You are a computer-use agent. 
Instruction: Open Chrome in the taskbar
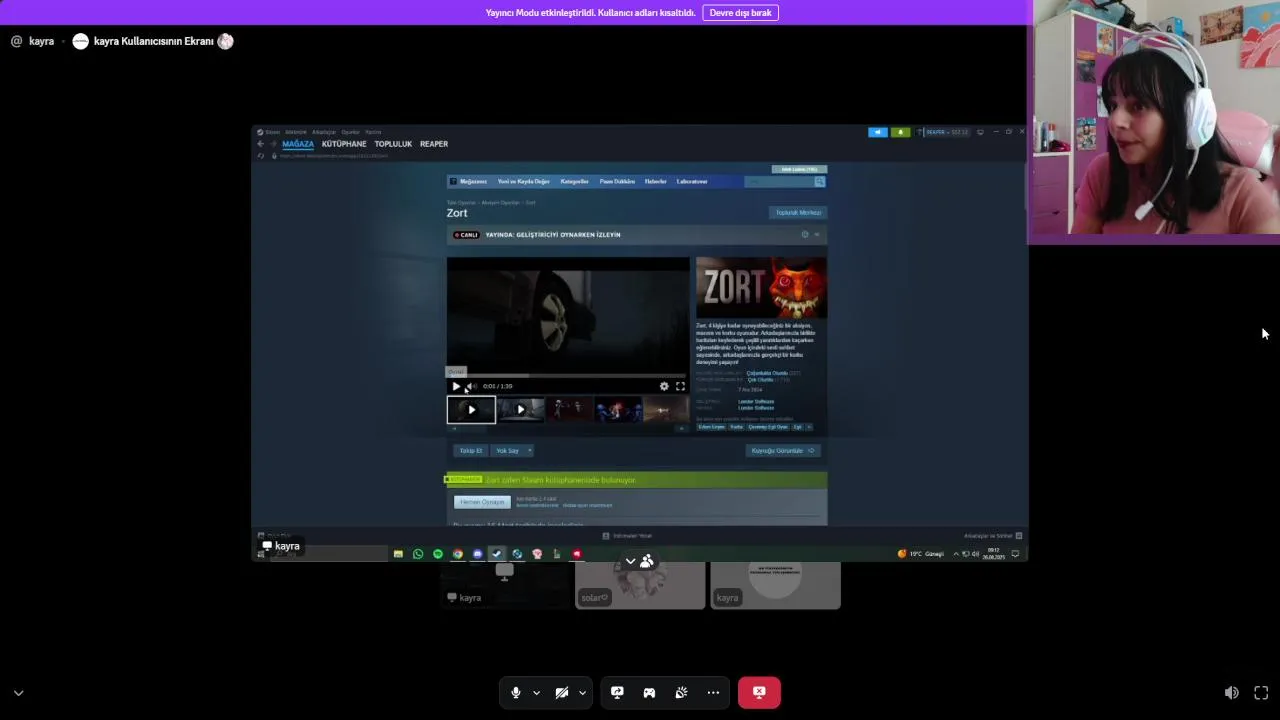point(458,554)
